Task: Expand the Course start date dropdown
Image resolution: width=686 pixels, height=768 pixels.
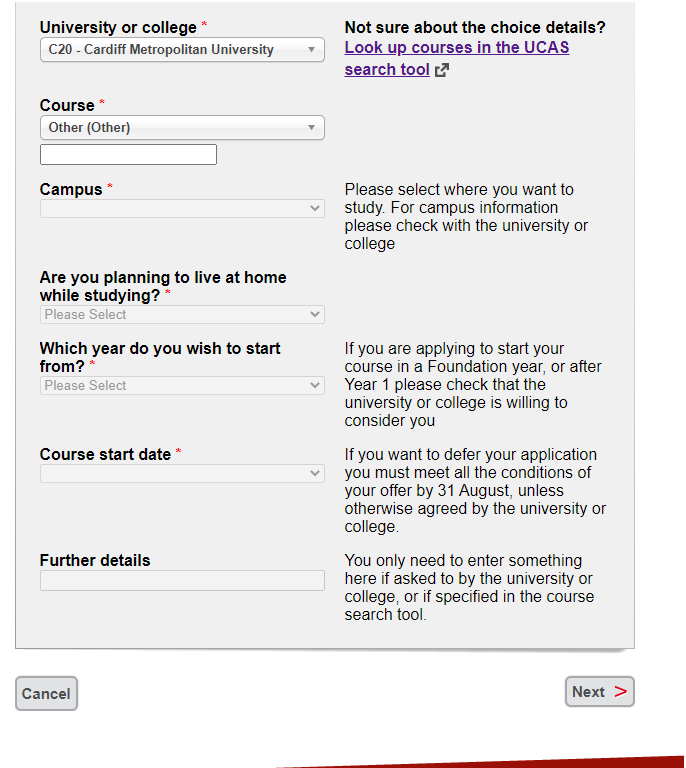Action: tap(182, 473)
